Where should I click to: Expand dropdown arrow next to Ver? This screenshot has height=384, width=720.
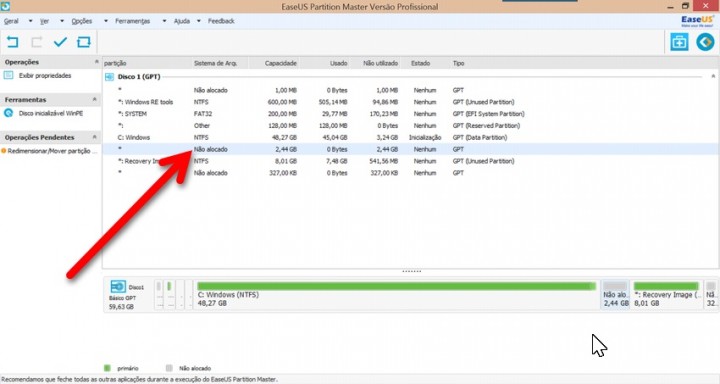coord(62,21)
